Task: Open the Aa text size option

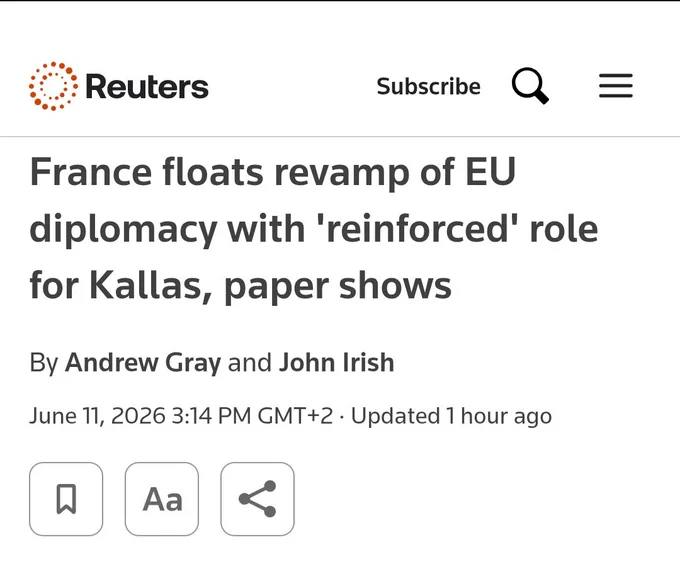Action: [162, 499]
